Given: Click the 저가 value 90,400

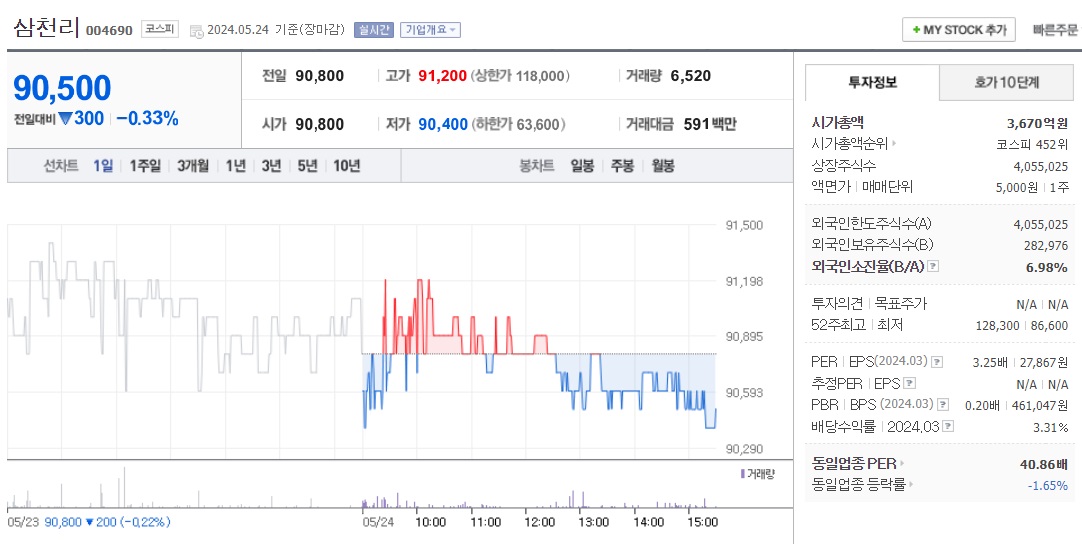Looking at the screenshot, I should point(442,124).
